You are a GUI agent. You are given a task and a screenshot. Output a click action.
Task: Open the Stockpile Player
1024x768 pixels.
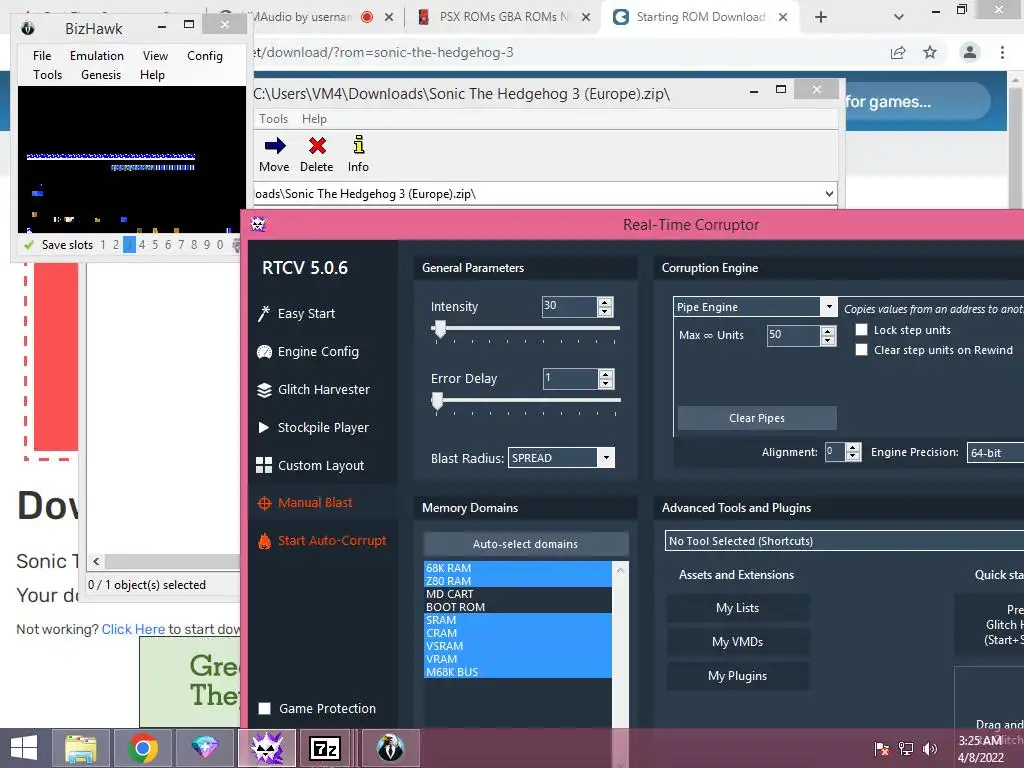coord(313,427)
